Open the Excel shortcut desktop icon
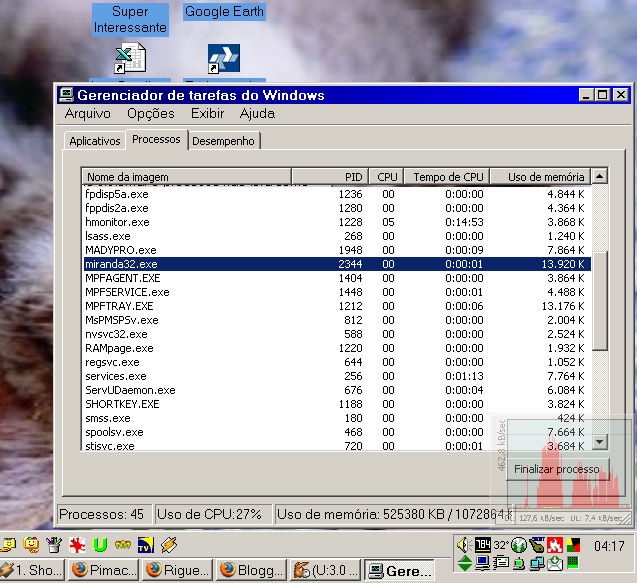 tap(130, 58)
